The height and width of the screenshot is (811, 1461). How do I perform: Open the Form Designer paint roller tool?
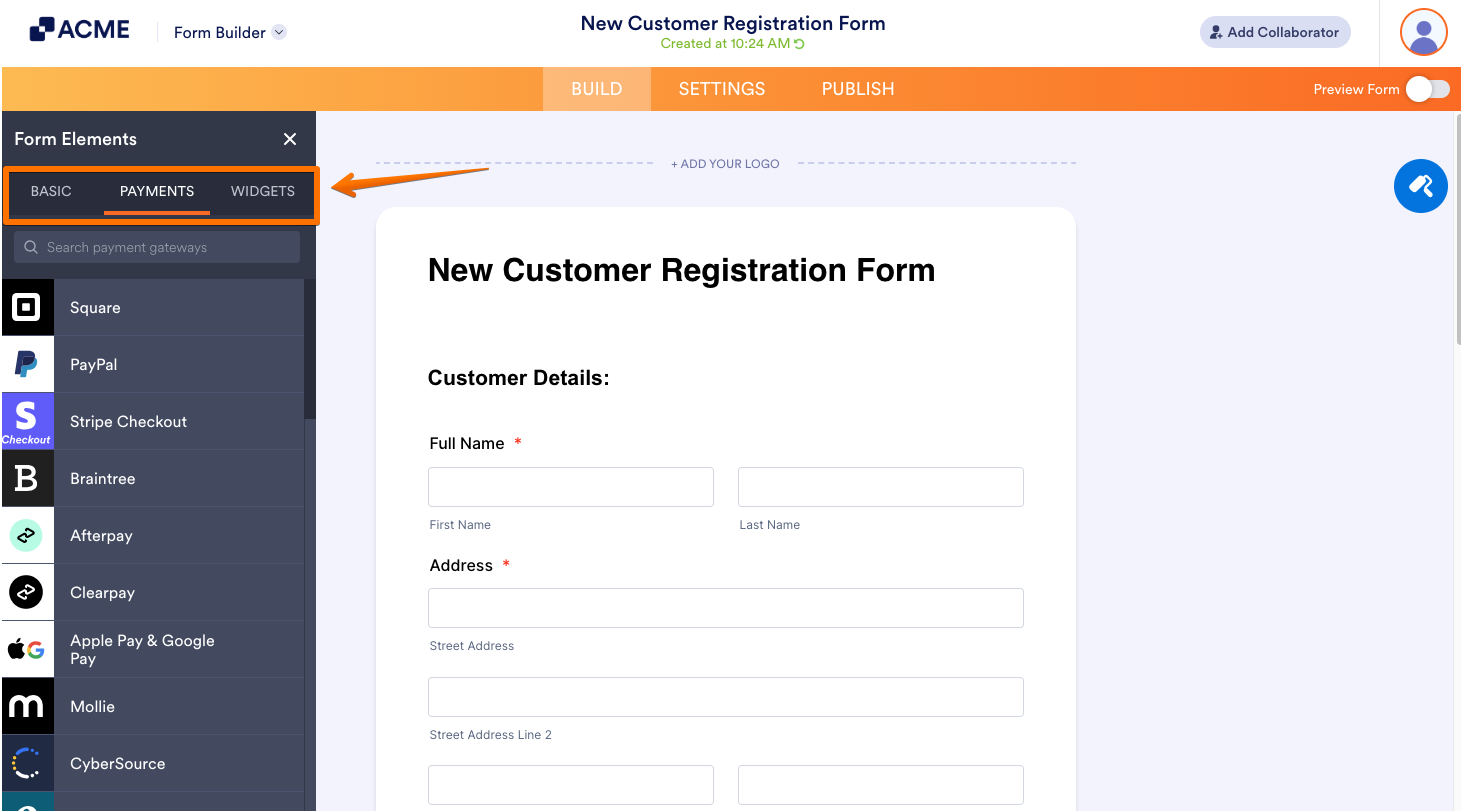tap(1420, 186)
